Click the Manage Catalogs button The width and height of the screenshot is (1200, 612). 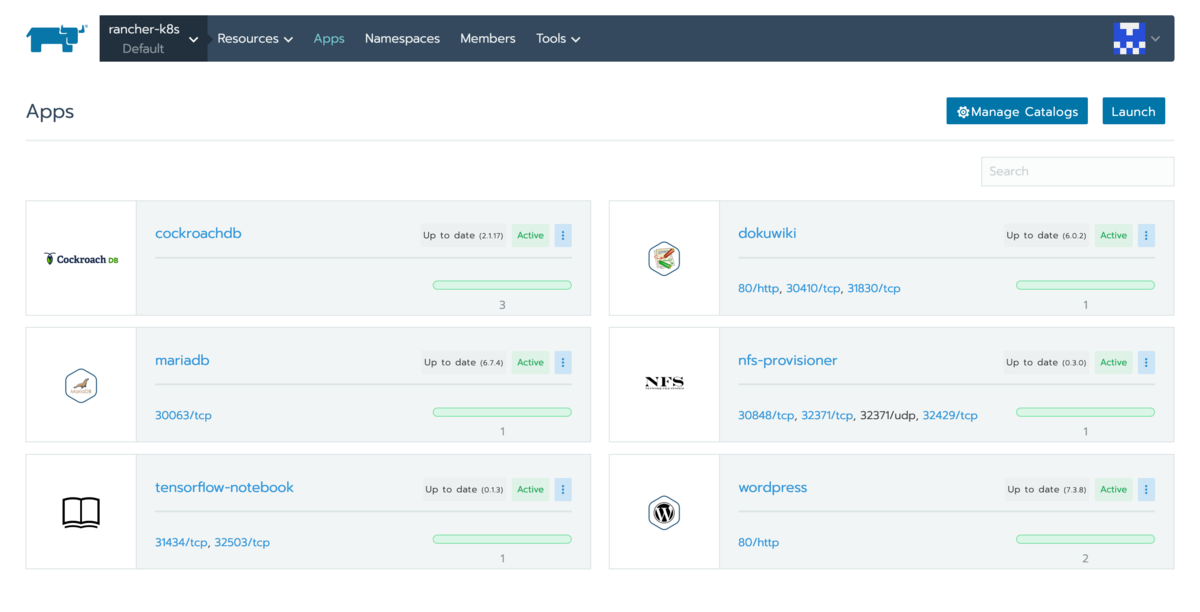[1017, 111]
